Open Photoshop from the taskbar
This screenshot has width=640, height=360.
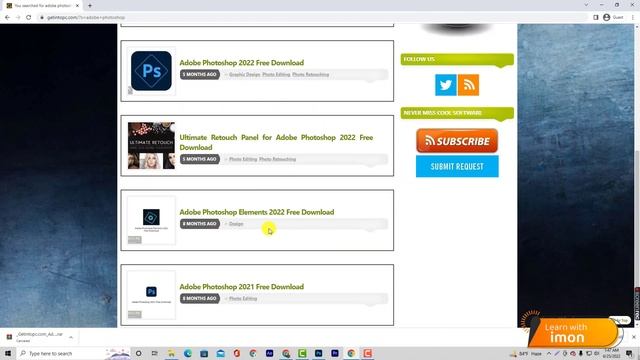[x=318, y=353]
